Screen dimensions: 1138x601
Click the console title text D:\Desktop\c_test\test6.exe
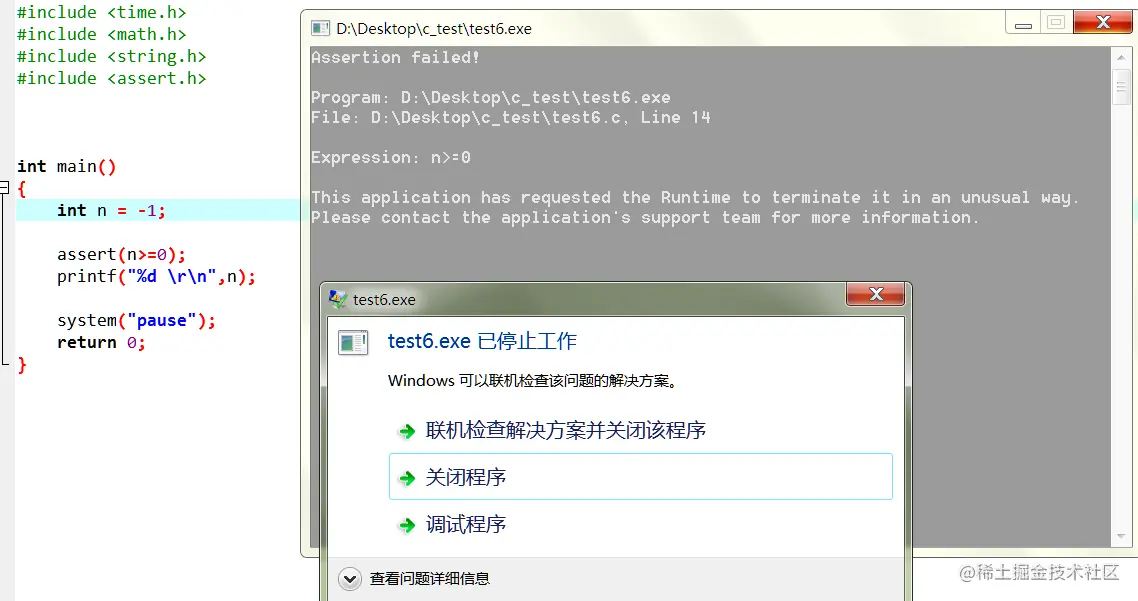pyautogui.click(x=434, y=29)
